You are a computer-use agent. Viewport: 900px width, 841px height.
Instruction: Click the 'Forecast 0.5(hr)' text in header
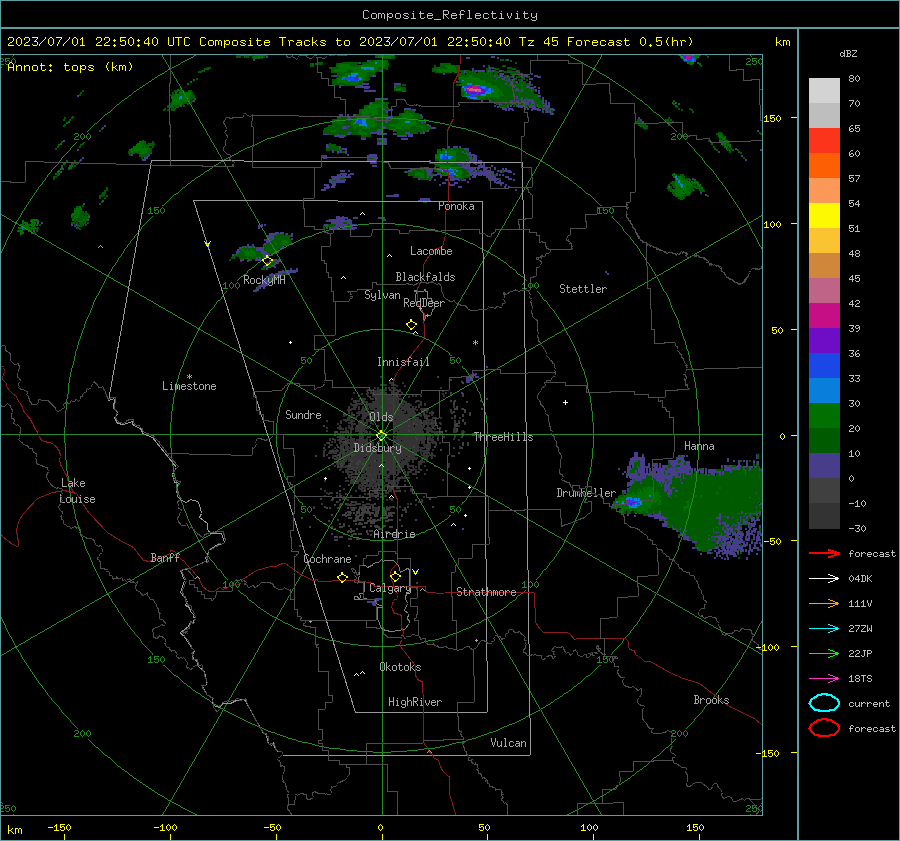[630, 42]
